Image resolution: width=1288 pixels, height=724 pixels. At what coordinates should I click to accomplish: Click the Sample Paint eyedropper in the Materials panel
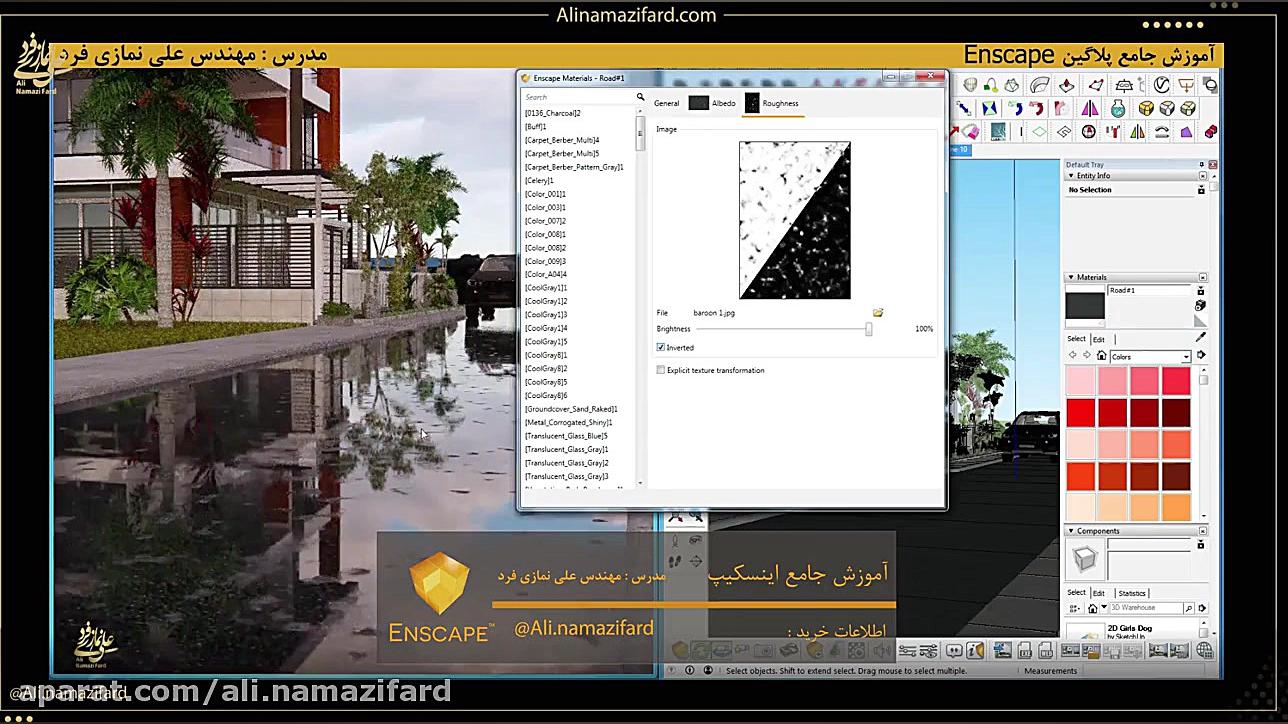tap(1200, 338)
